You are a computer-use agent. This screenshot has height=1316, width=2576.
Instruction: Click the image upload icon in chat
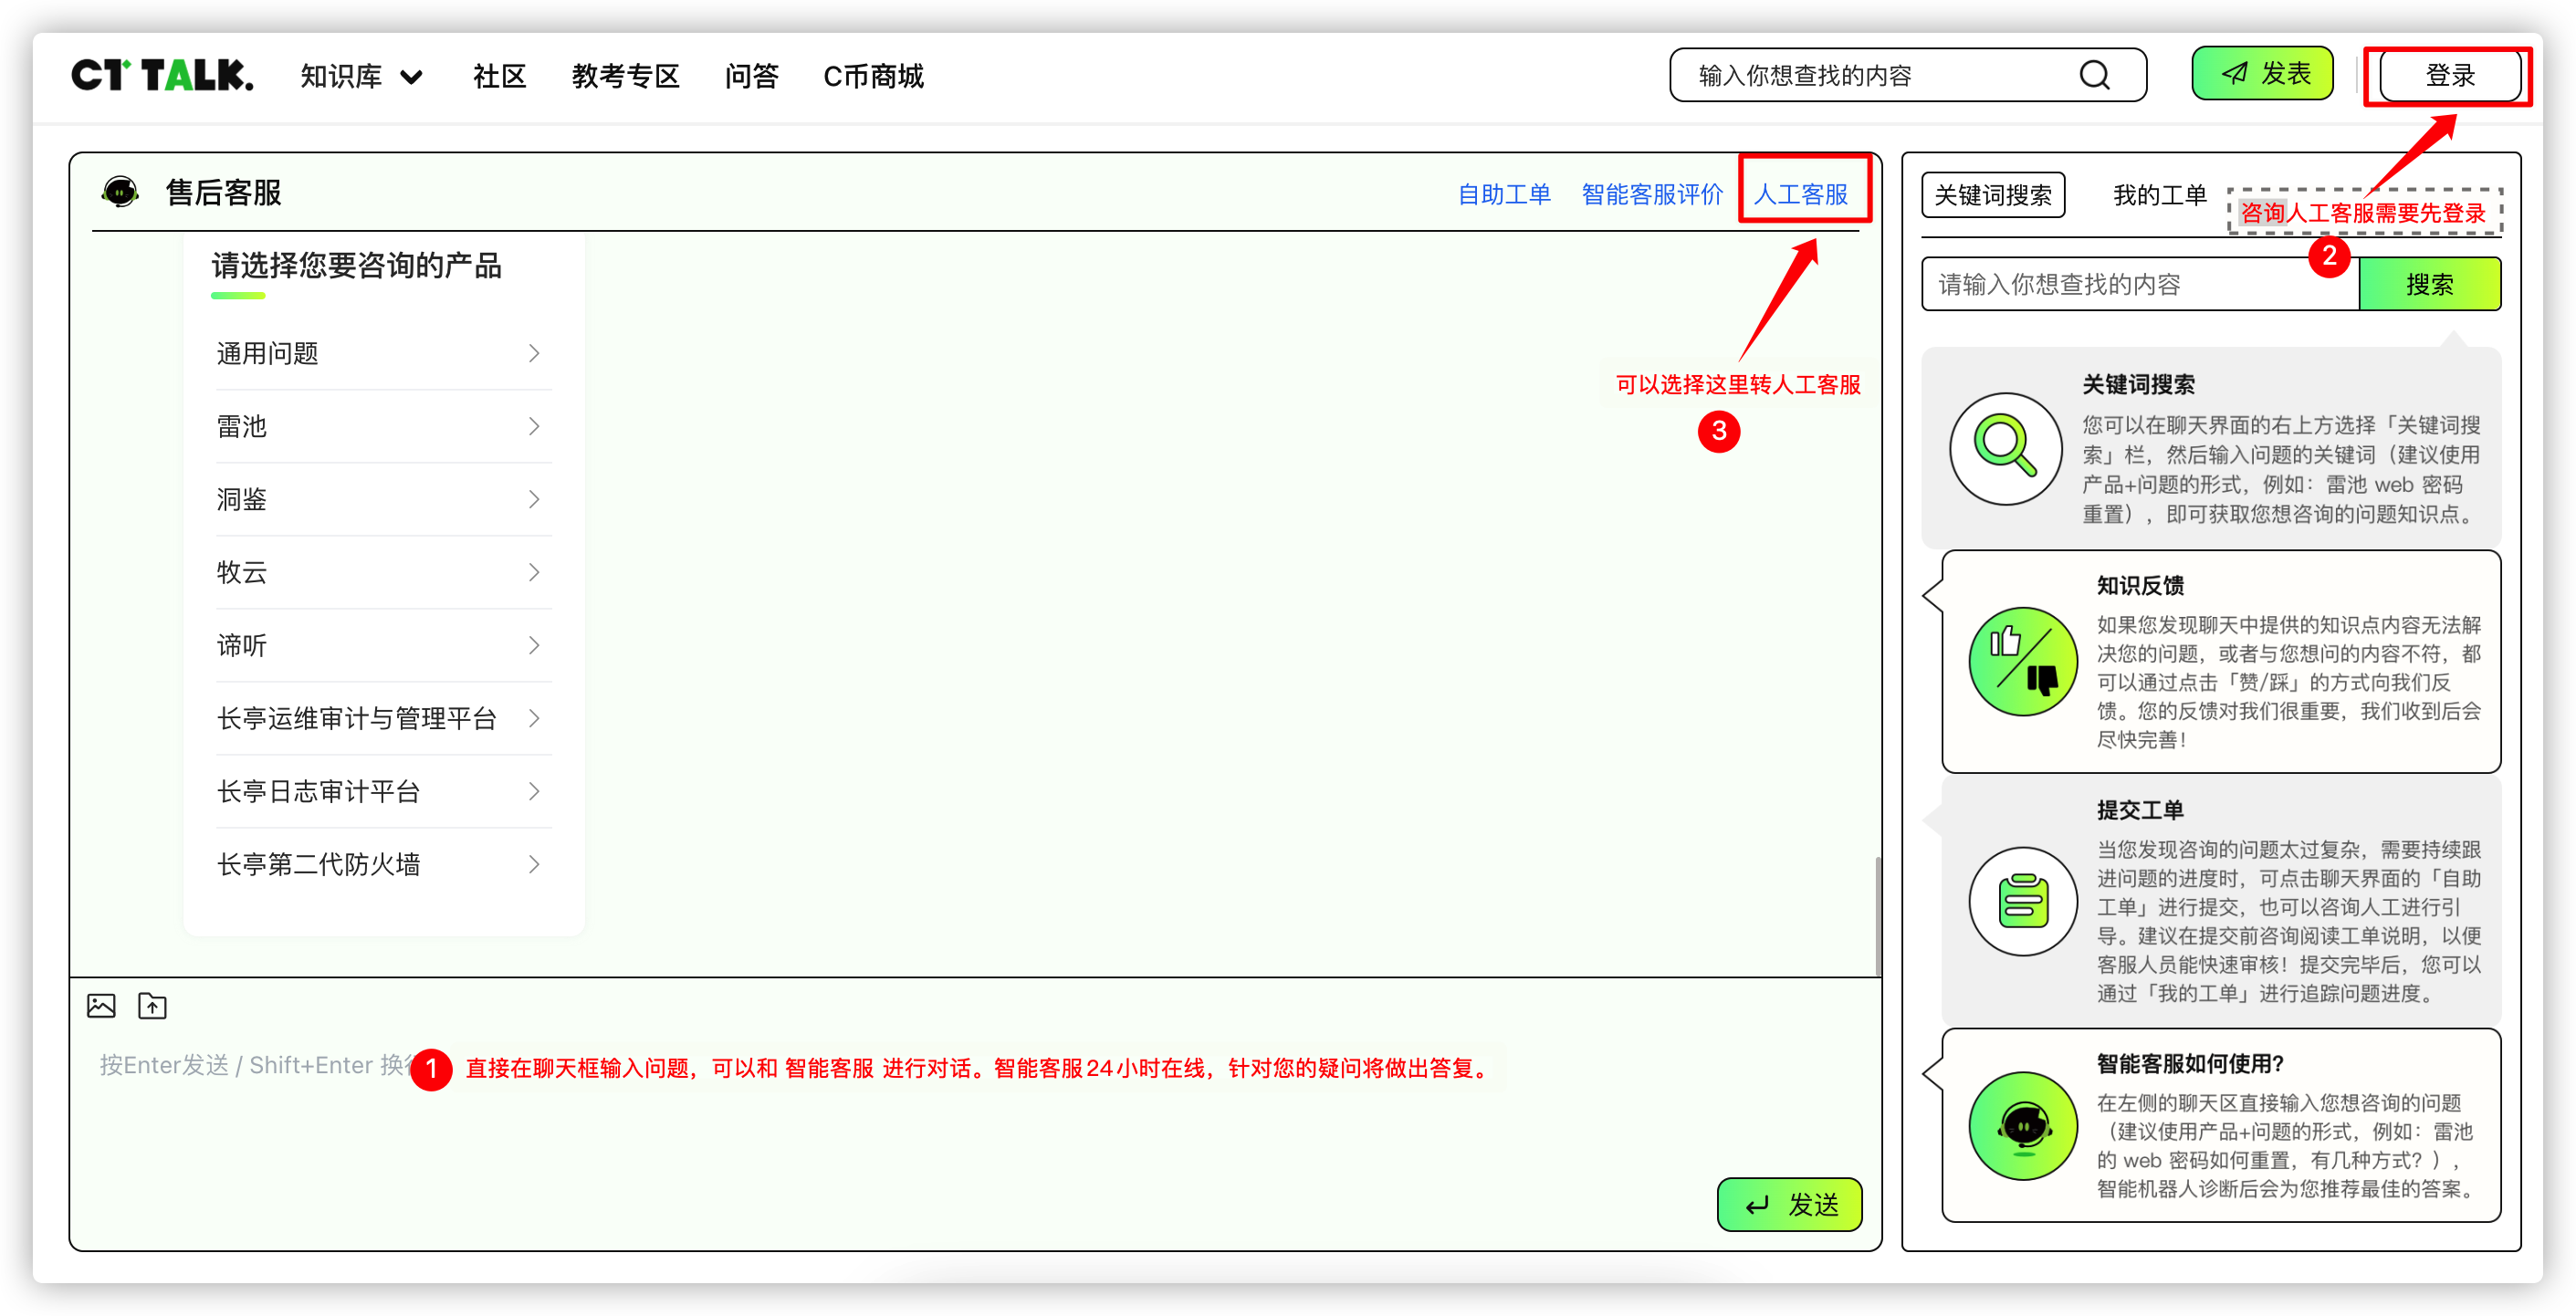[x=101, y=1006]
